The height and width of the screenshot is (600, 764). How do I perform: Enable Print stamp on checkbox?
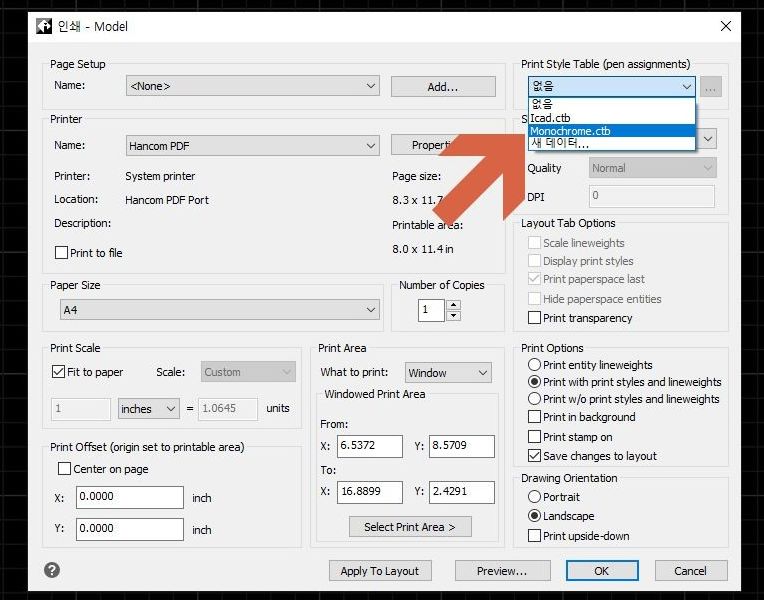[535, 437]
